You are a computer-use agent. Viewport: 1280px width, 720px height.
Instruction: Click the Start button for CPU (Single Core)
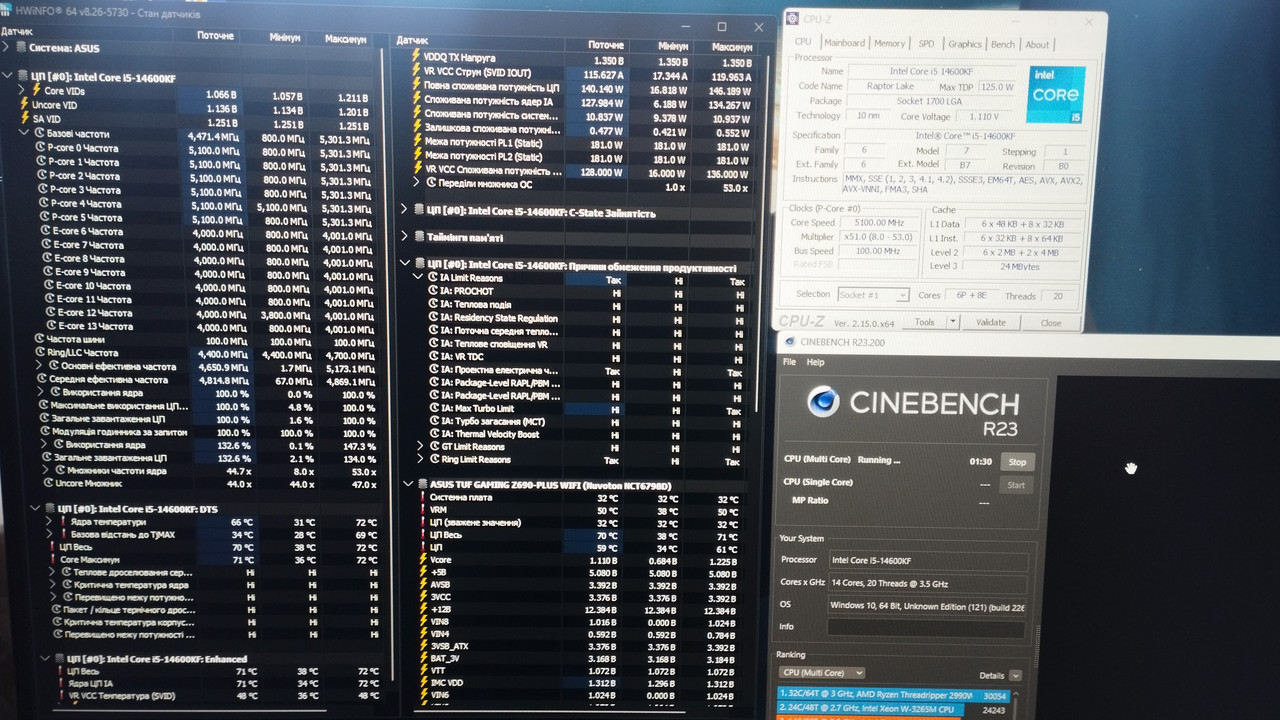click(1016, 485)
